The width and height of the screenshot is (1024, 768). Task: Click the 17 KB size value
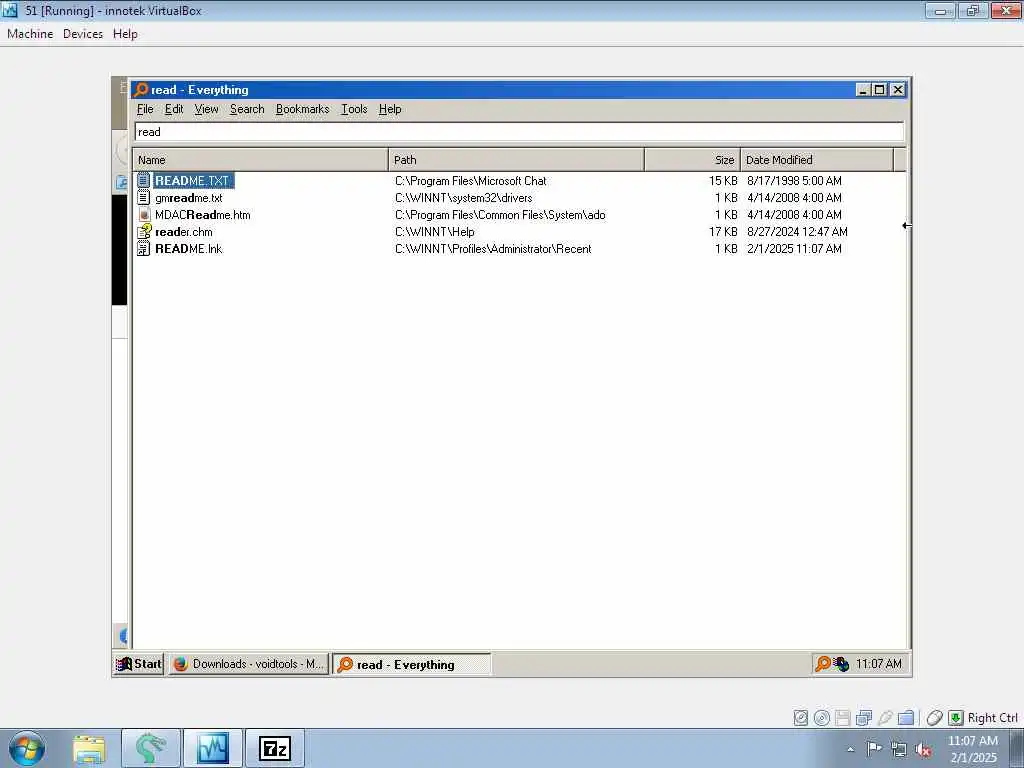[x=723, y=232]
